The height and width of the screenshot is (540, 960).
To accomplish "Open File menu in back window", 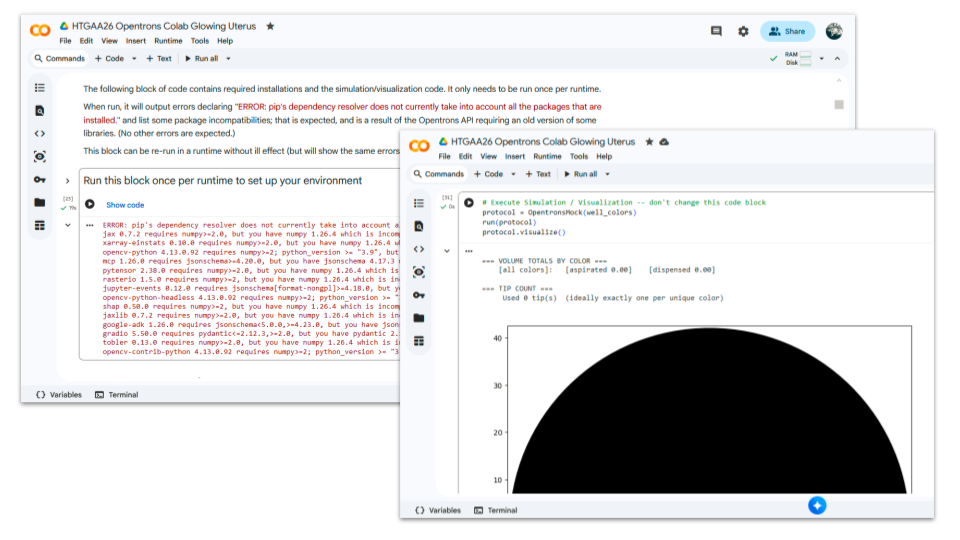I will point(66,41).
